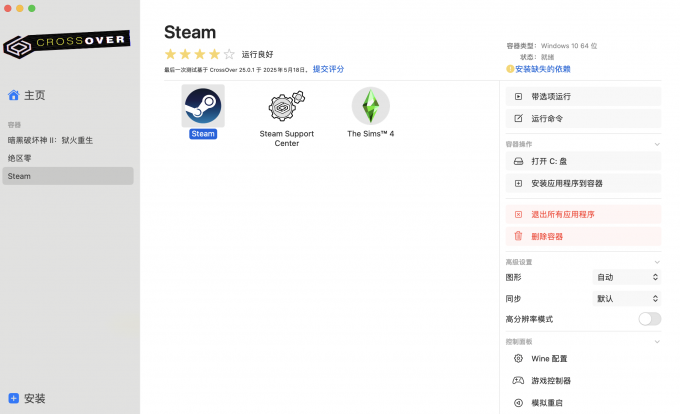This screenshot has width=680, height=414.
Task: Click the Steam title heading
Action: 190,33
